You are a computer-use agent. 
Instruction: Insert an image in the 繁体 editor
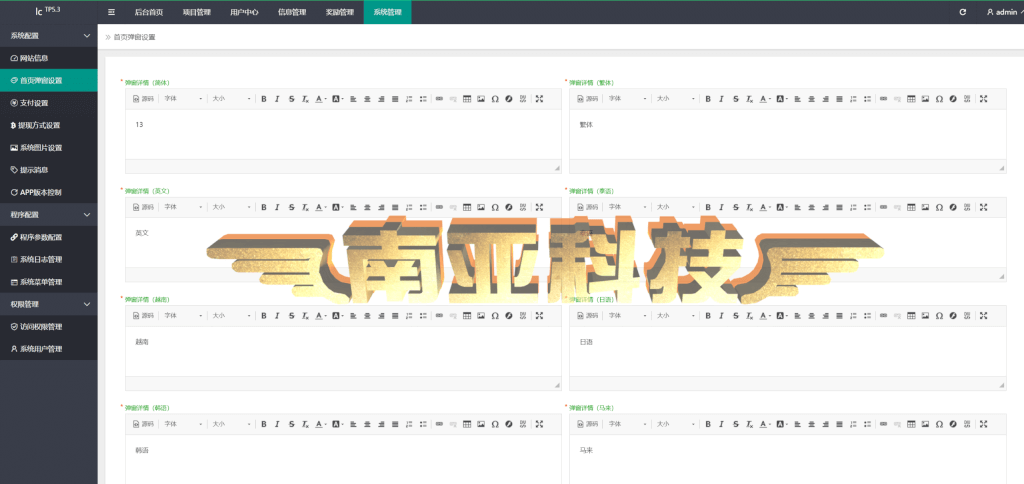coord(925,99)
